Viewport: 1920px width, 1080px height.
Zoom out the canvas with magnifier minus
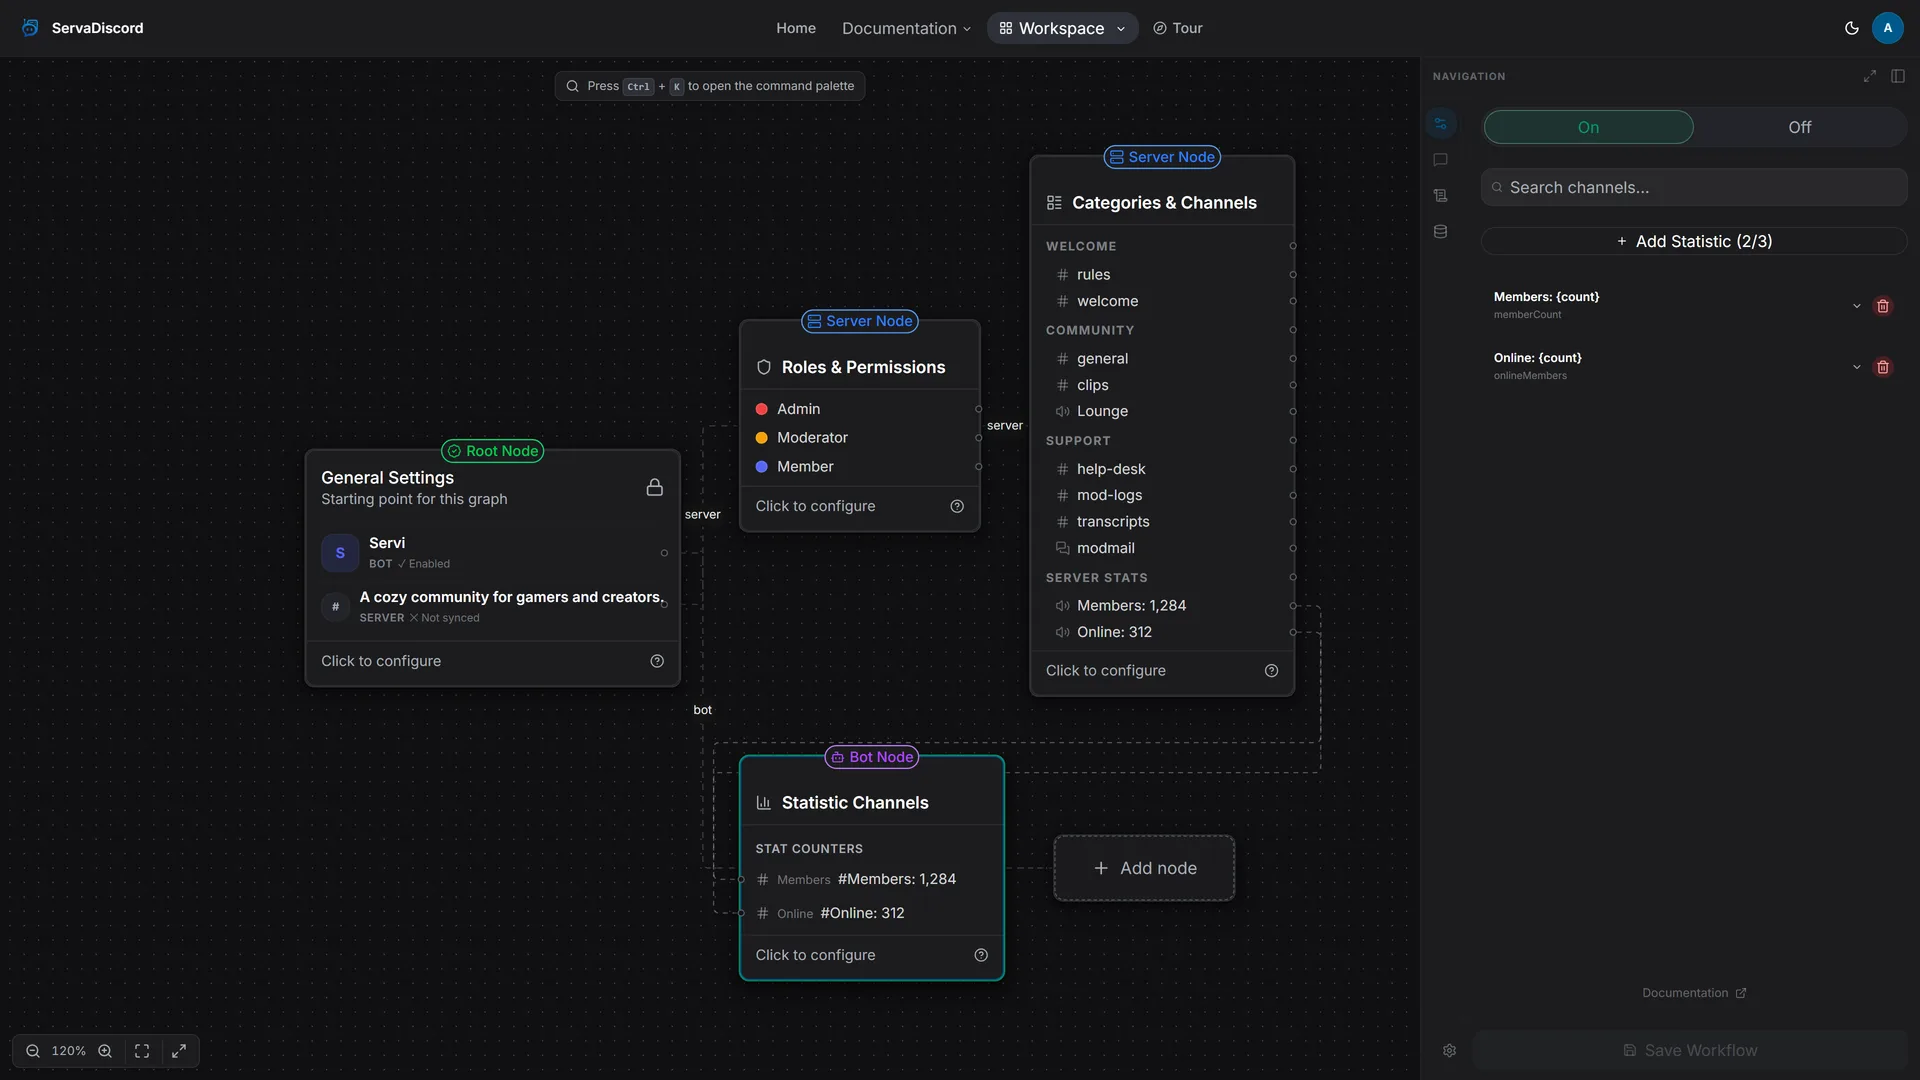coord(33,1051)
